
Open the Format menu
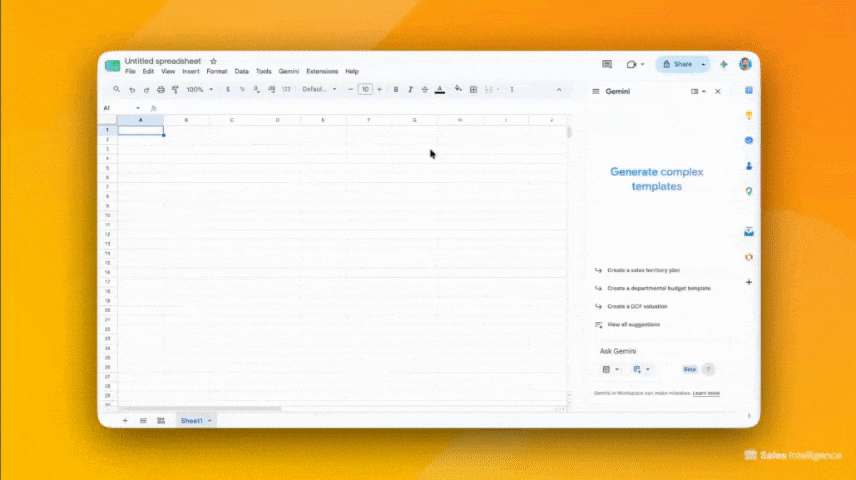217,72
